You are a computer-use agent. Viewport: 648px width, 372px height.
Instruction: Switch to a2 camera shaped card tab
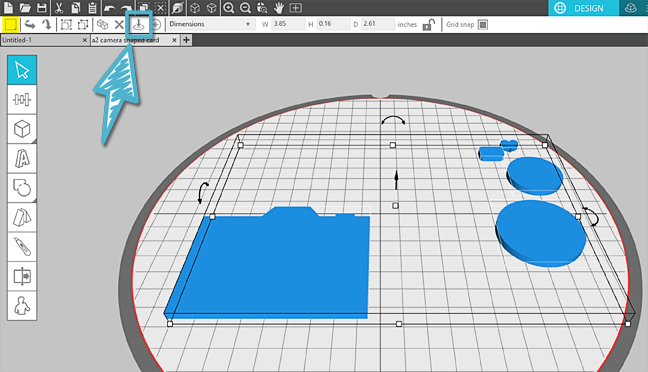tap(130, 40)
